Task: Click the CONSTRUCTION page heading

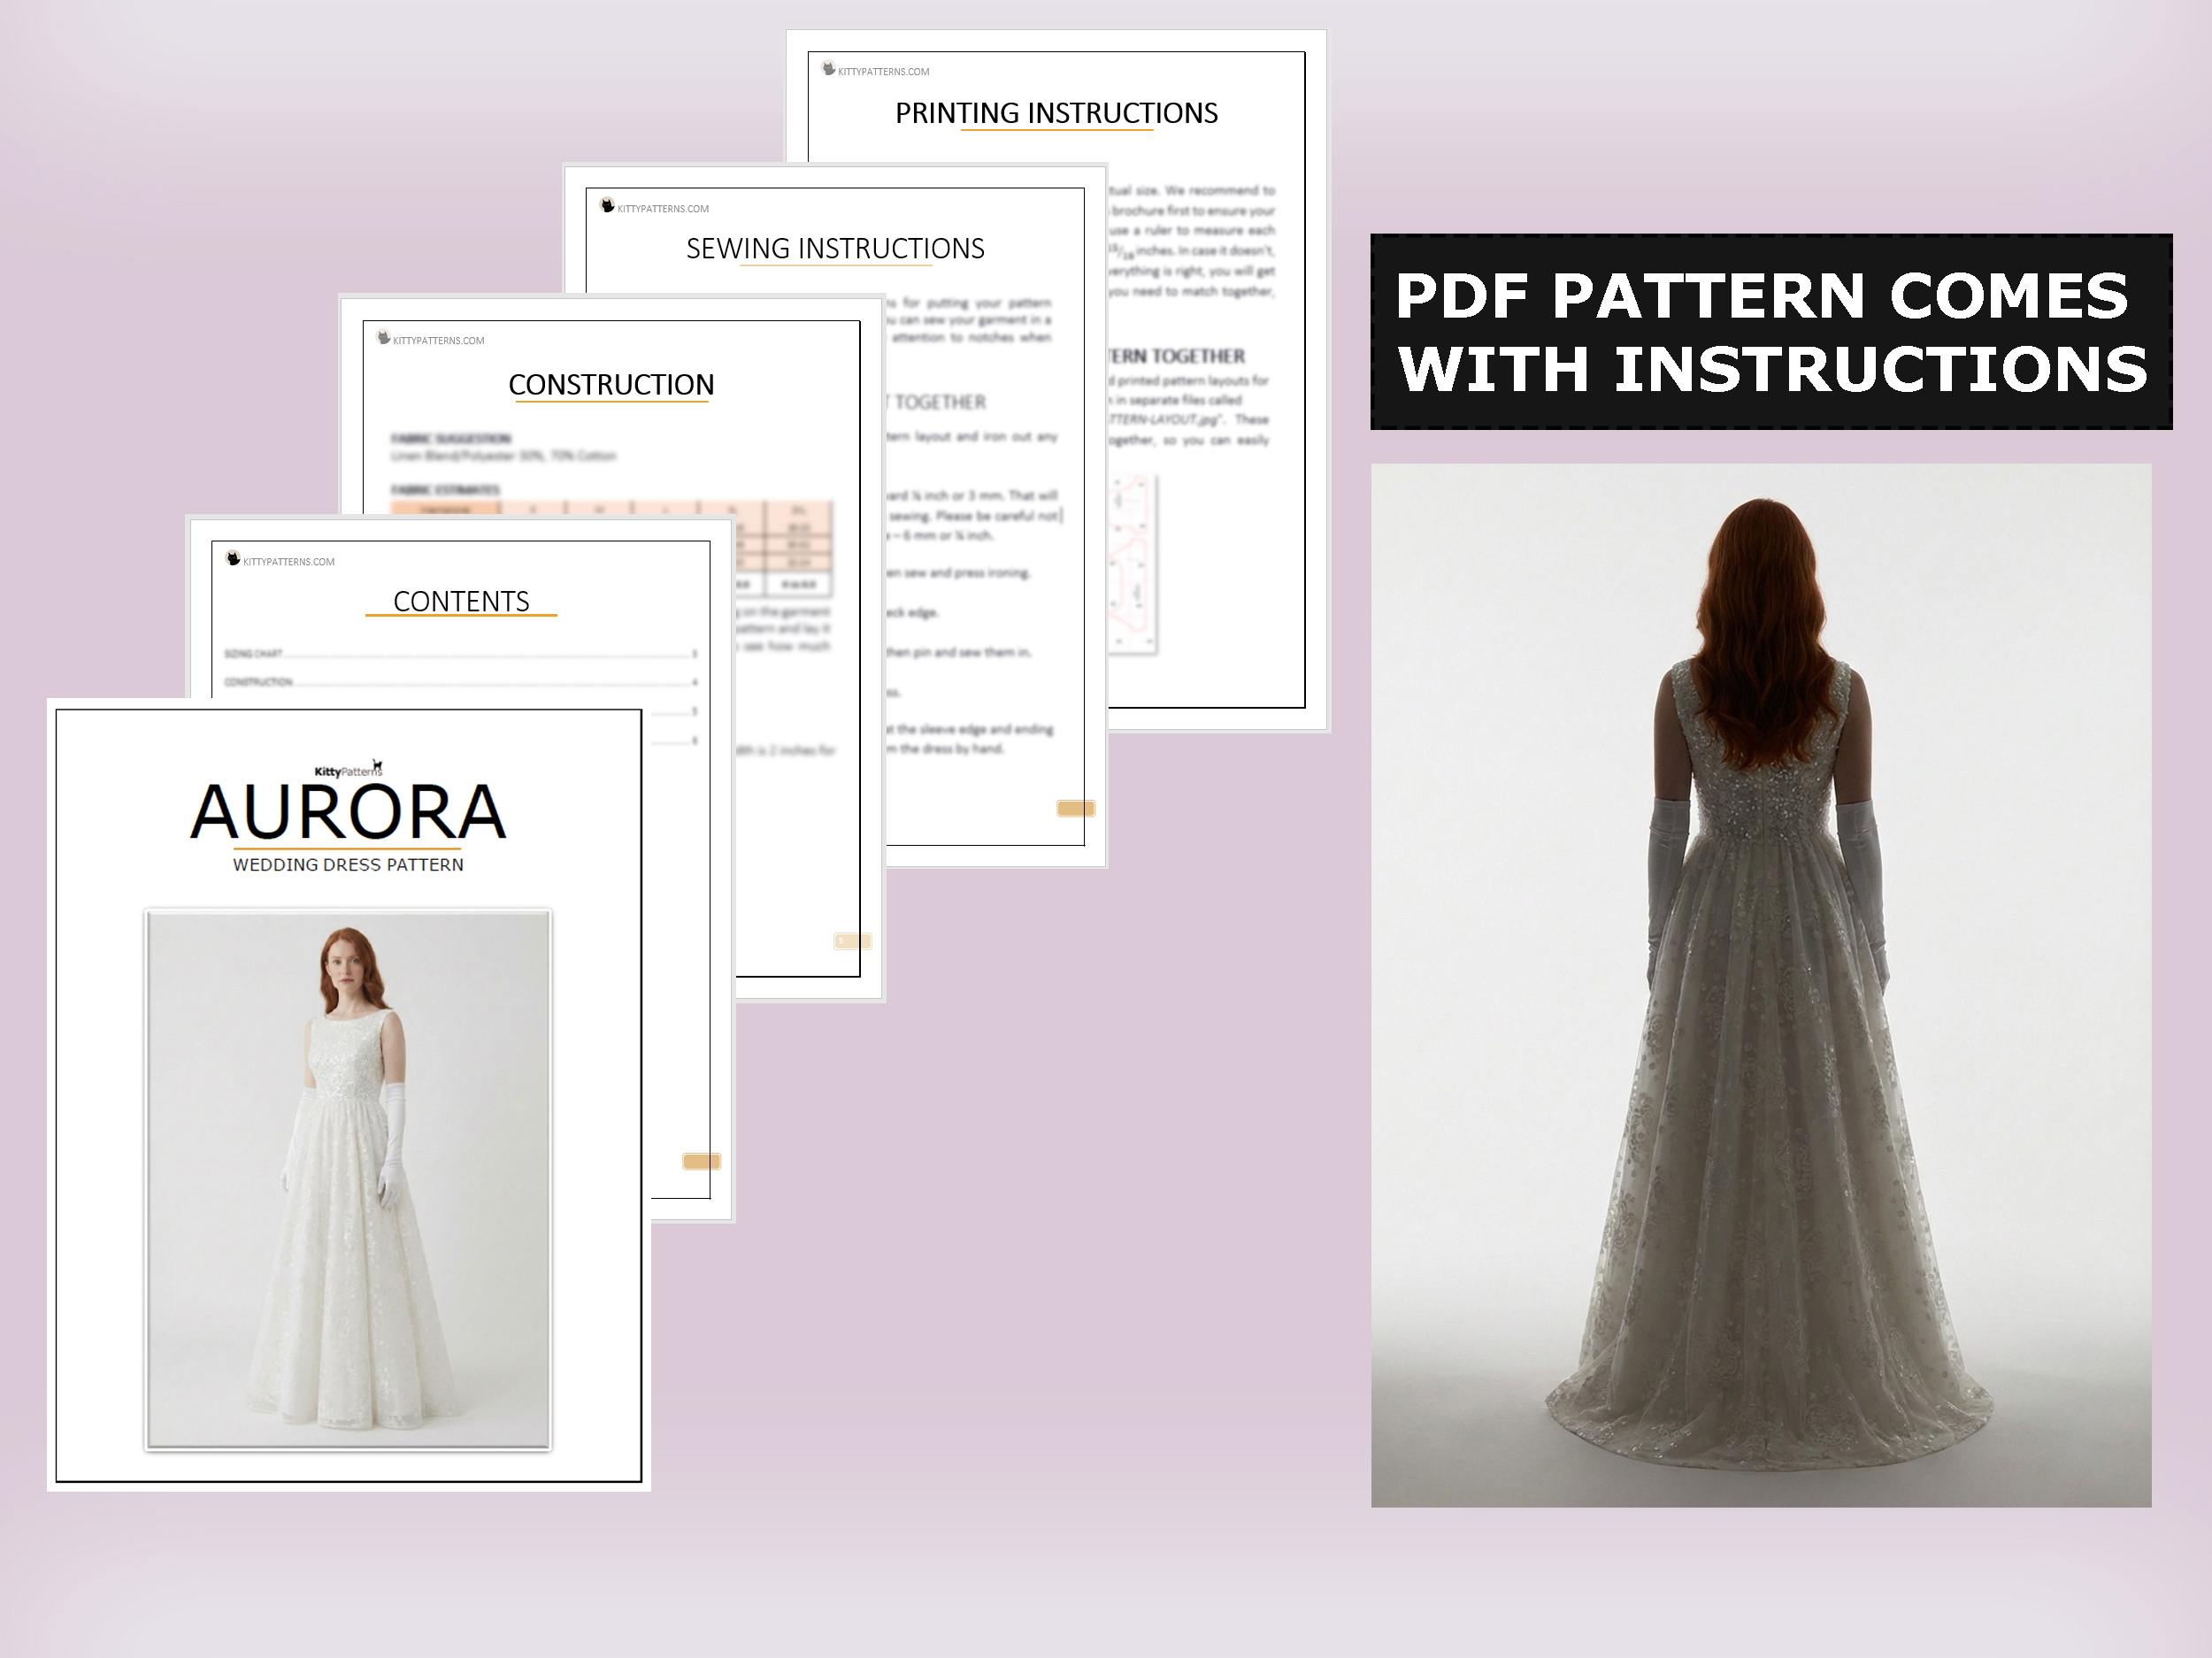Action: coord(611,385)
